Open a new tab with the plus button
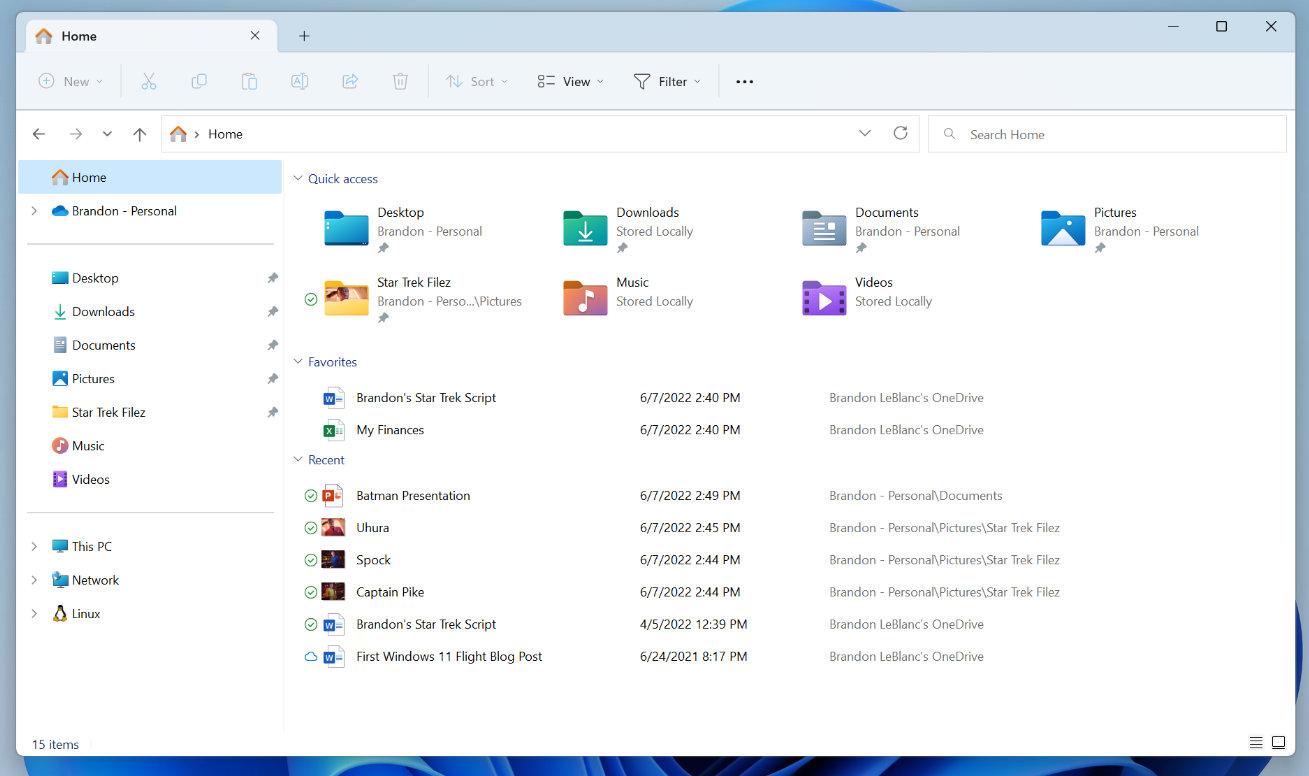This screenshot has height=776, width=1309. tap(304, 35)
